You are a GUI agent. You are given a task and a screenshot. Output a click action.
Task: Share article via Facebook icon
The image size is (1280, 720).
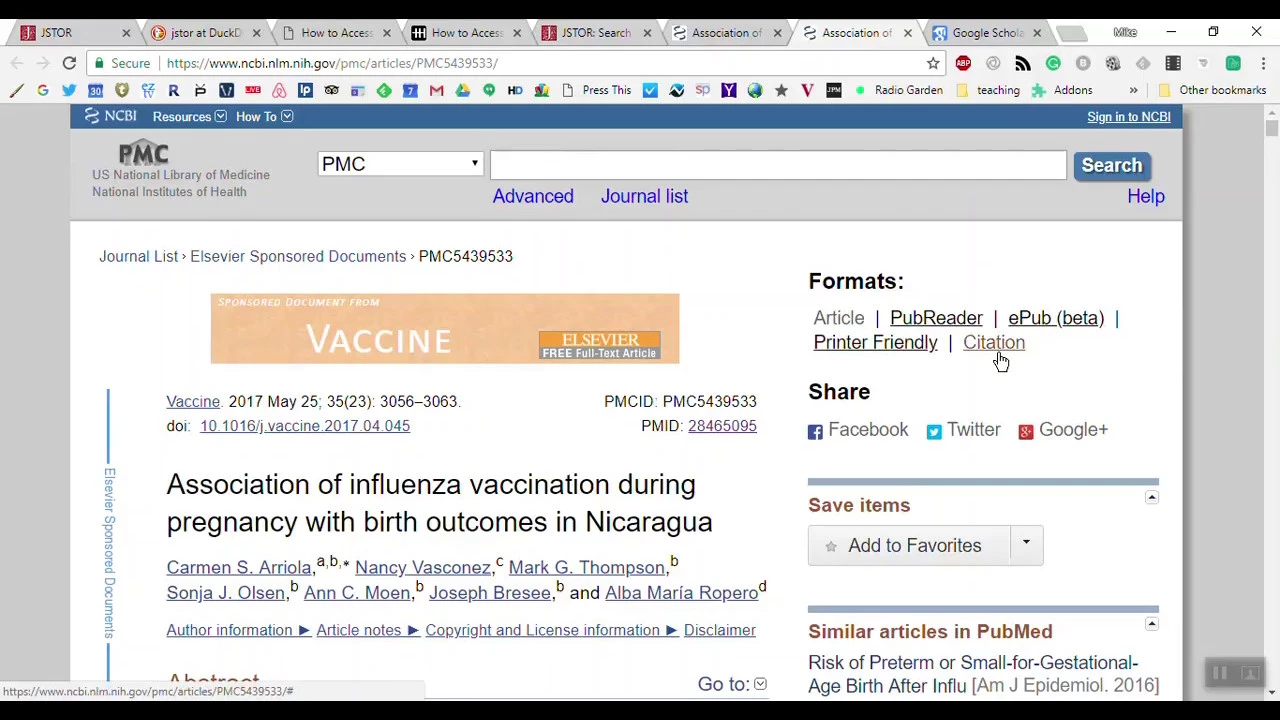point(815,431)
